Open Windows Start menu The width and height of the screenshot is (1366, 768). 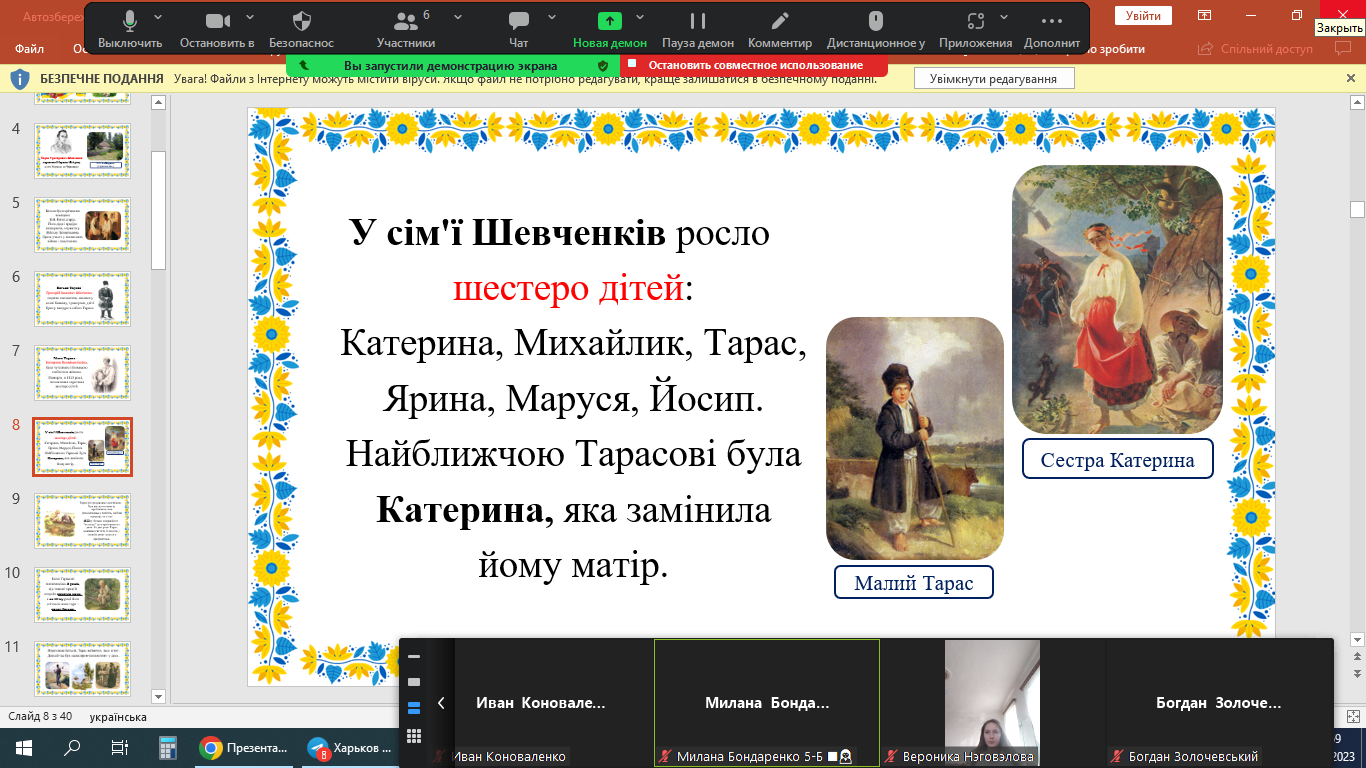coord(24,747)
